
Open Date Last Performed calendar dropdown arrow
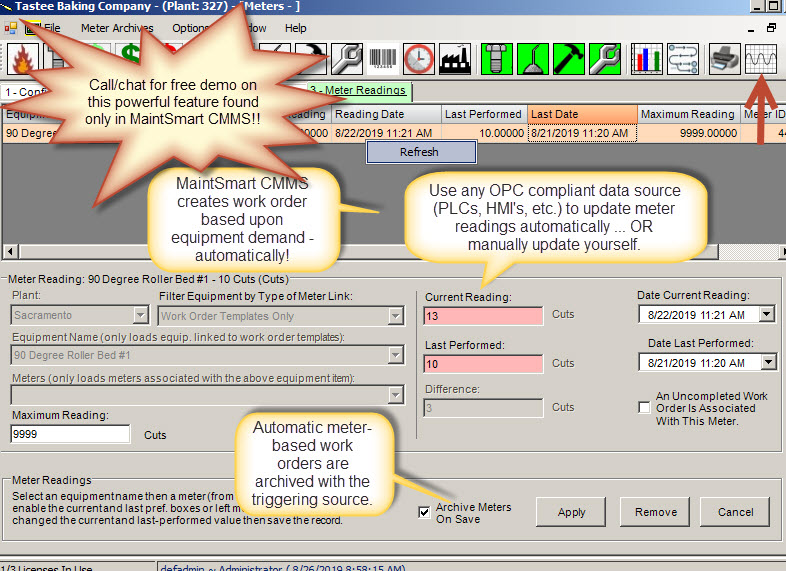[768, 362]
